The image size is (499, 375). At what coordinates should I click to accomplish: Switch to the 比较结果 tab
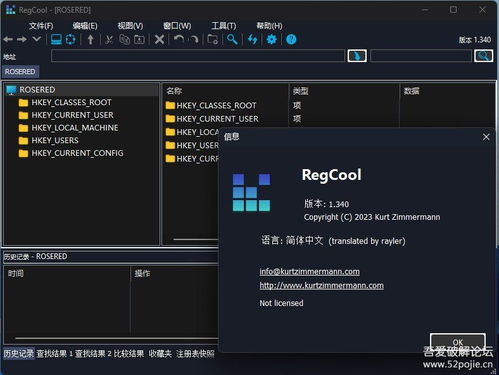tap(129, 354)
